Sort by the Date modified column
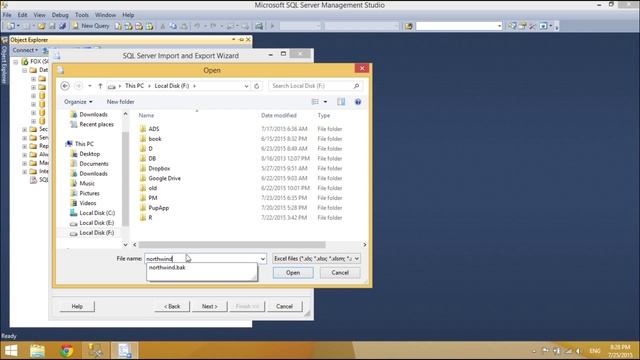Image resolution: width=640 pixels, height=360 pixels. pyautogui.click(x=279, y=116)
